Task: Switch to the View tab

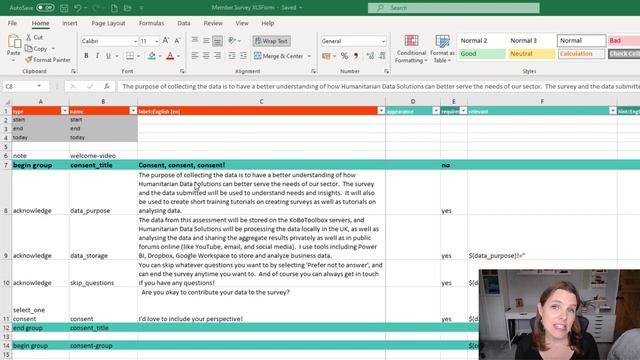Action: click(x=242, y=23)
